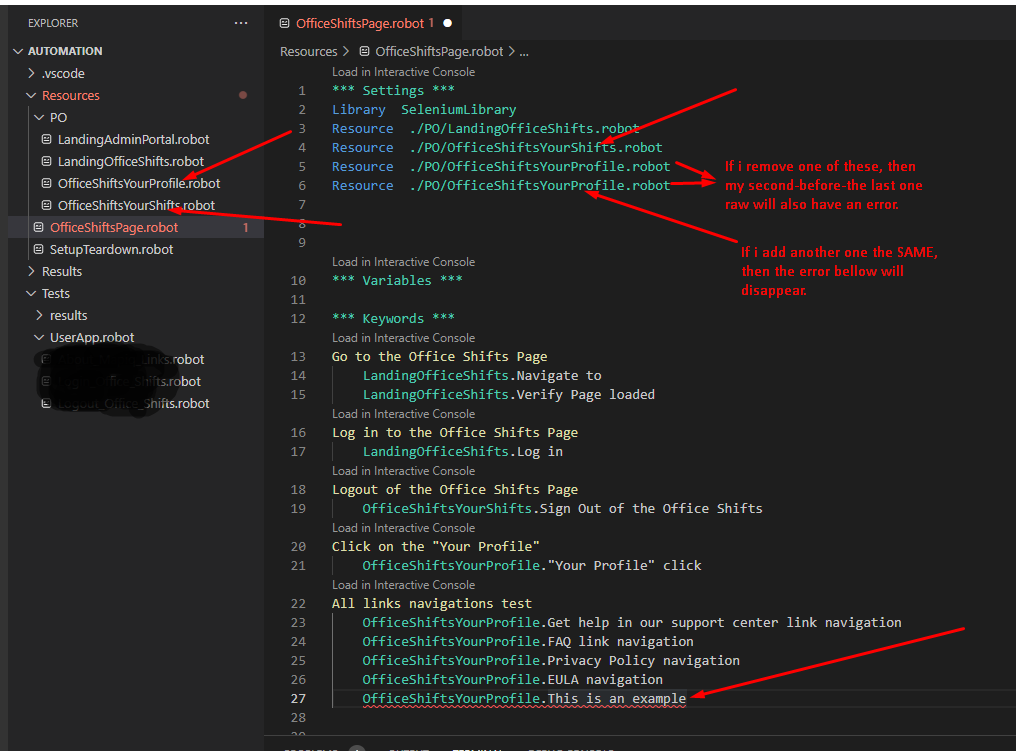Click 'EULA navigation' line
Screen dimensions: 1024x754
pos(513,680)
